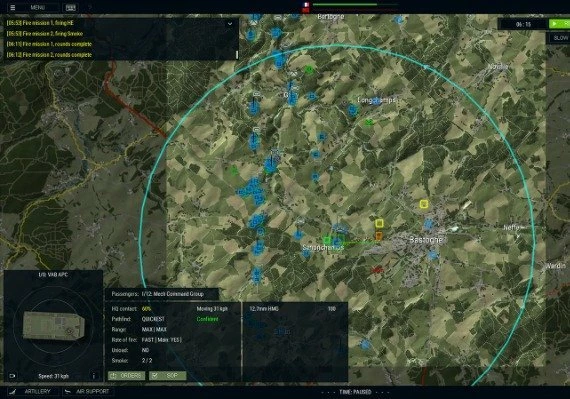Collapse the message log with the chevron
Screen dimensions: 570x399
click(x=230, y=24)
